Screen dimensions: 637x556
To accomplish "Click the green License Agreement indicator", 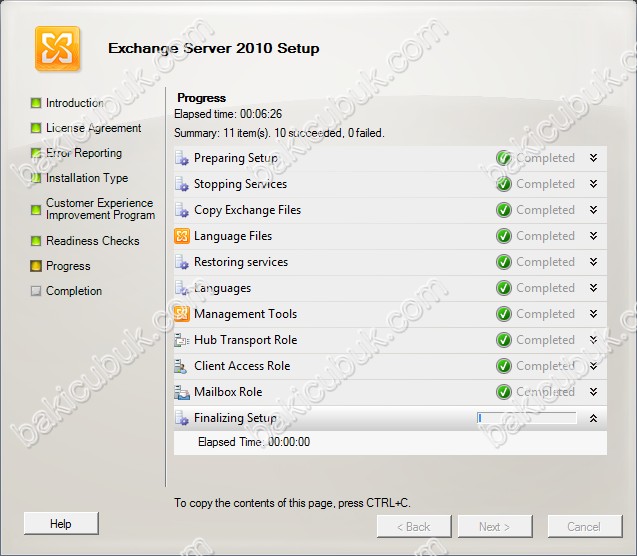I will tap(36, 128).
